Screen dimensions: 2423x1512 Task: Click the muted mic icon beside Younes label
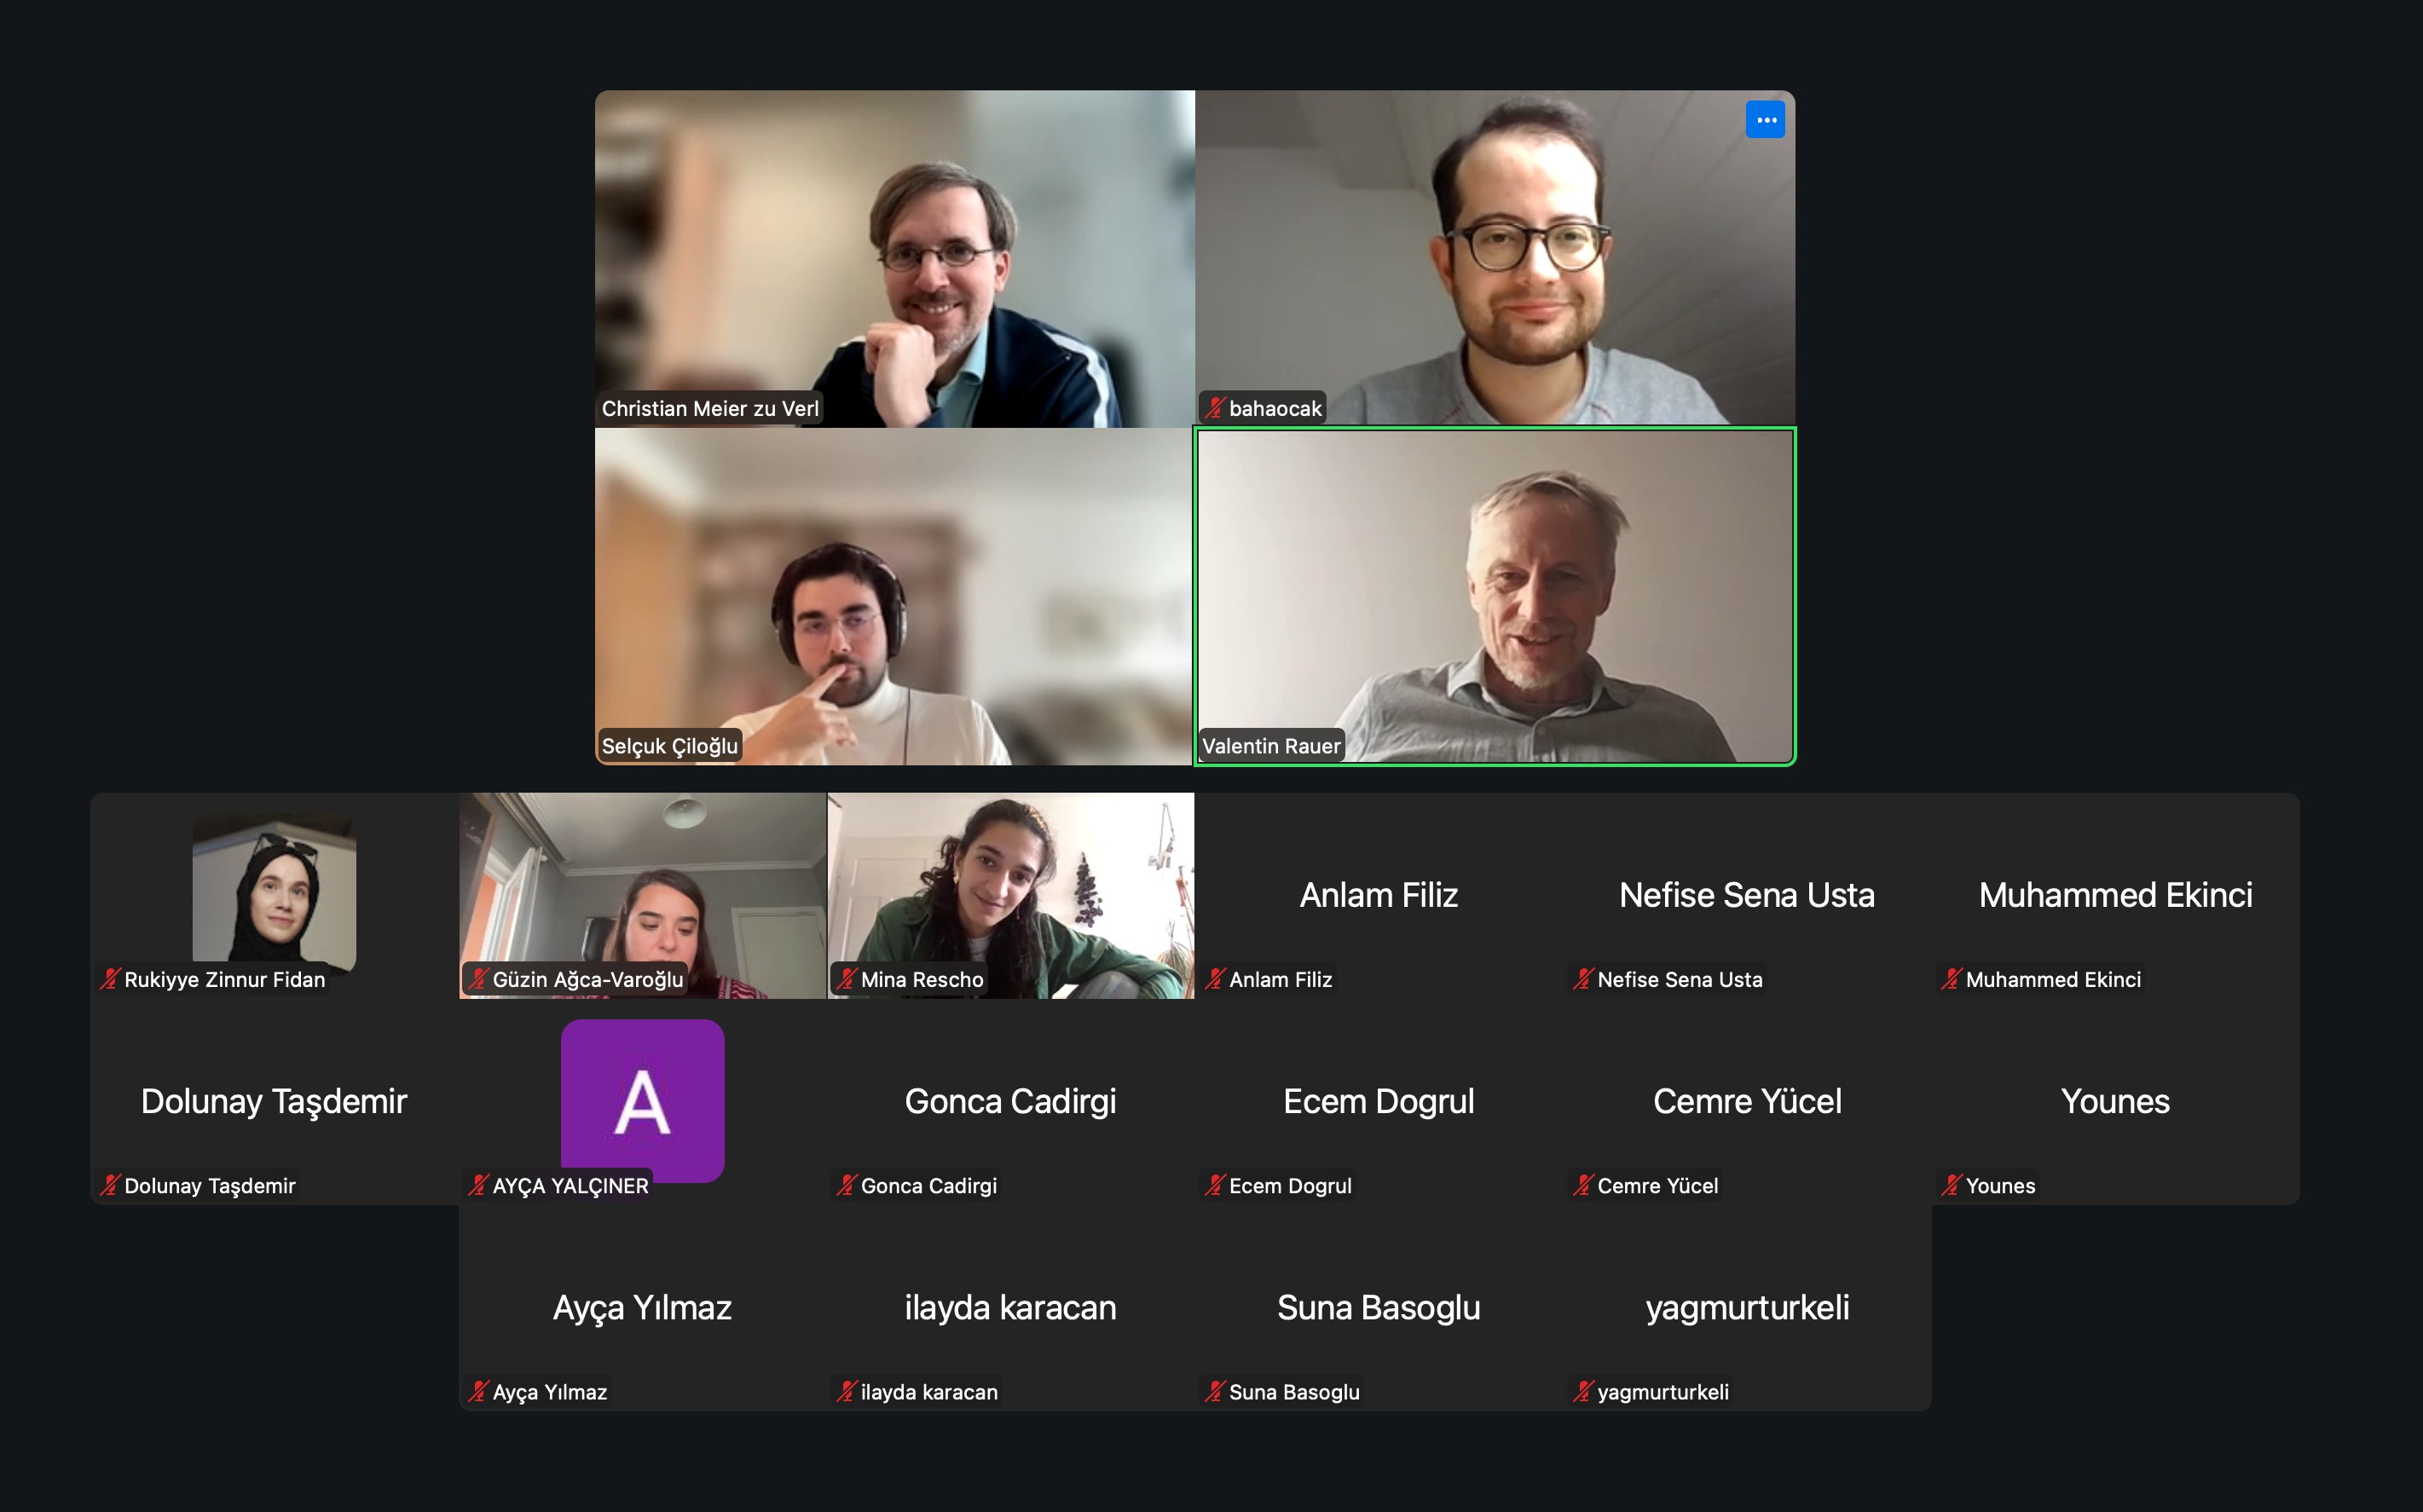1951,1185
